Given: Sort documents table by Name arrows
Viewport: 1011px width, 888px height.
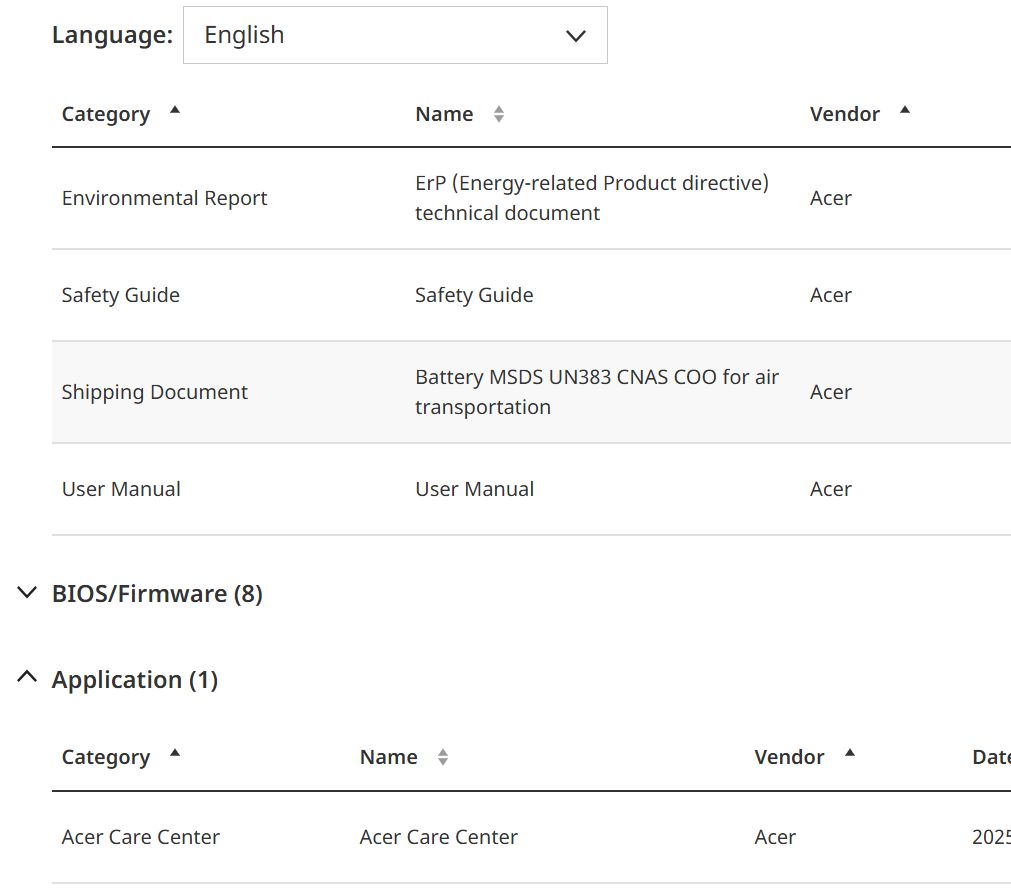Looking at the screenshot, I should point(498,114).
